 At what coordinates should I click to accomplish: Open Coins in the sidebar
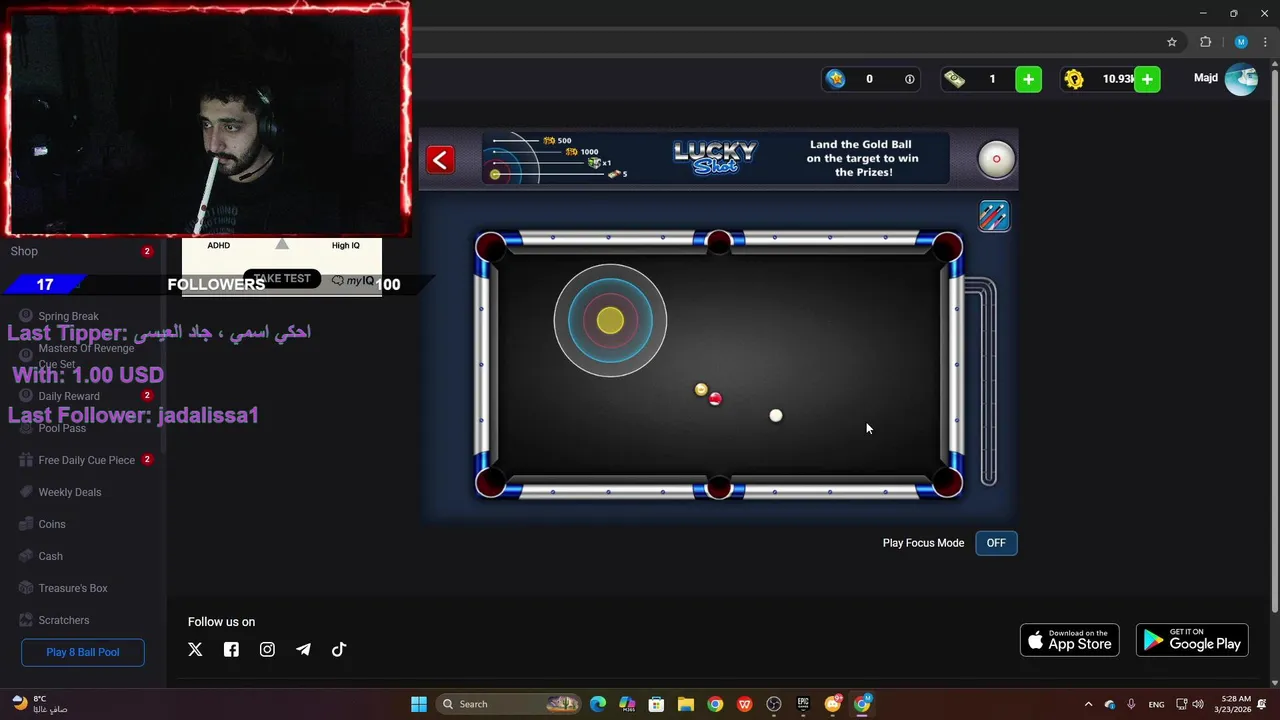[x=51, y=524]
